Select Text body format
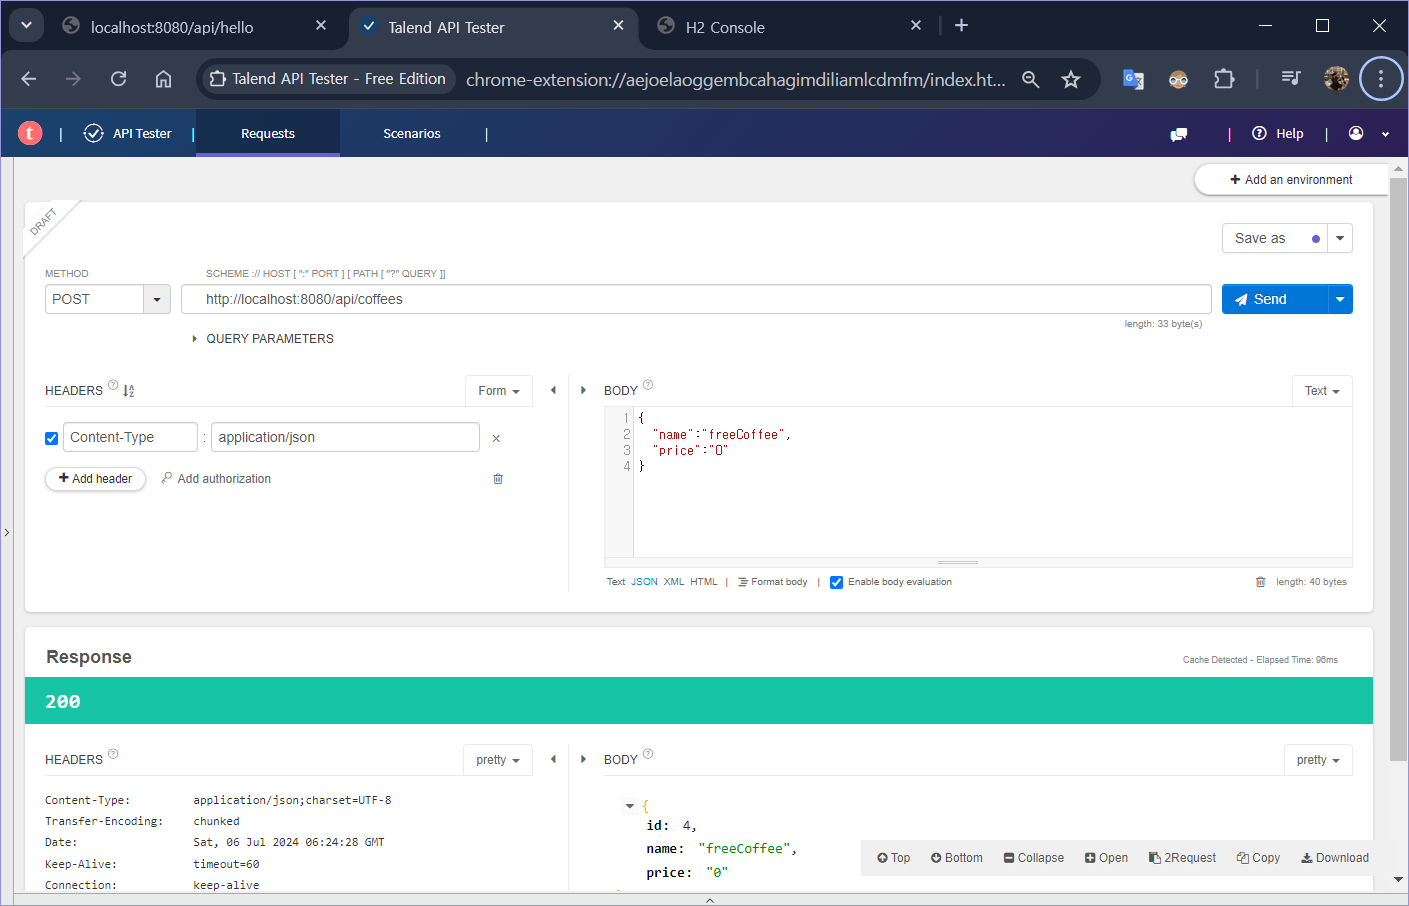1409x906 pixels. [x=616, y=582]
